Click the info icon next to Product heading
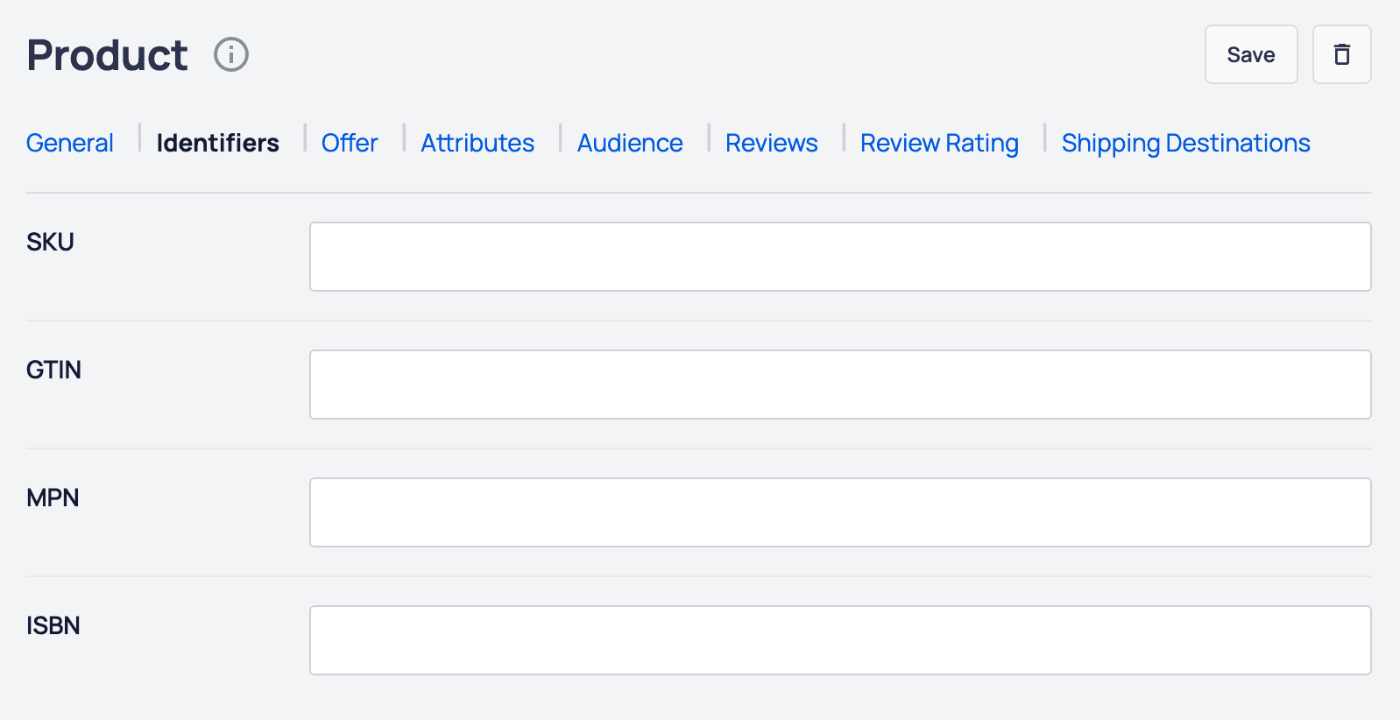This screenshot has height=720, width=1400. click(x=231, y=55)
